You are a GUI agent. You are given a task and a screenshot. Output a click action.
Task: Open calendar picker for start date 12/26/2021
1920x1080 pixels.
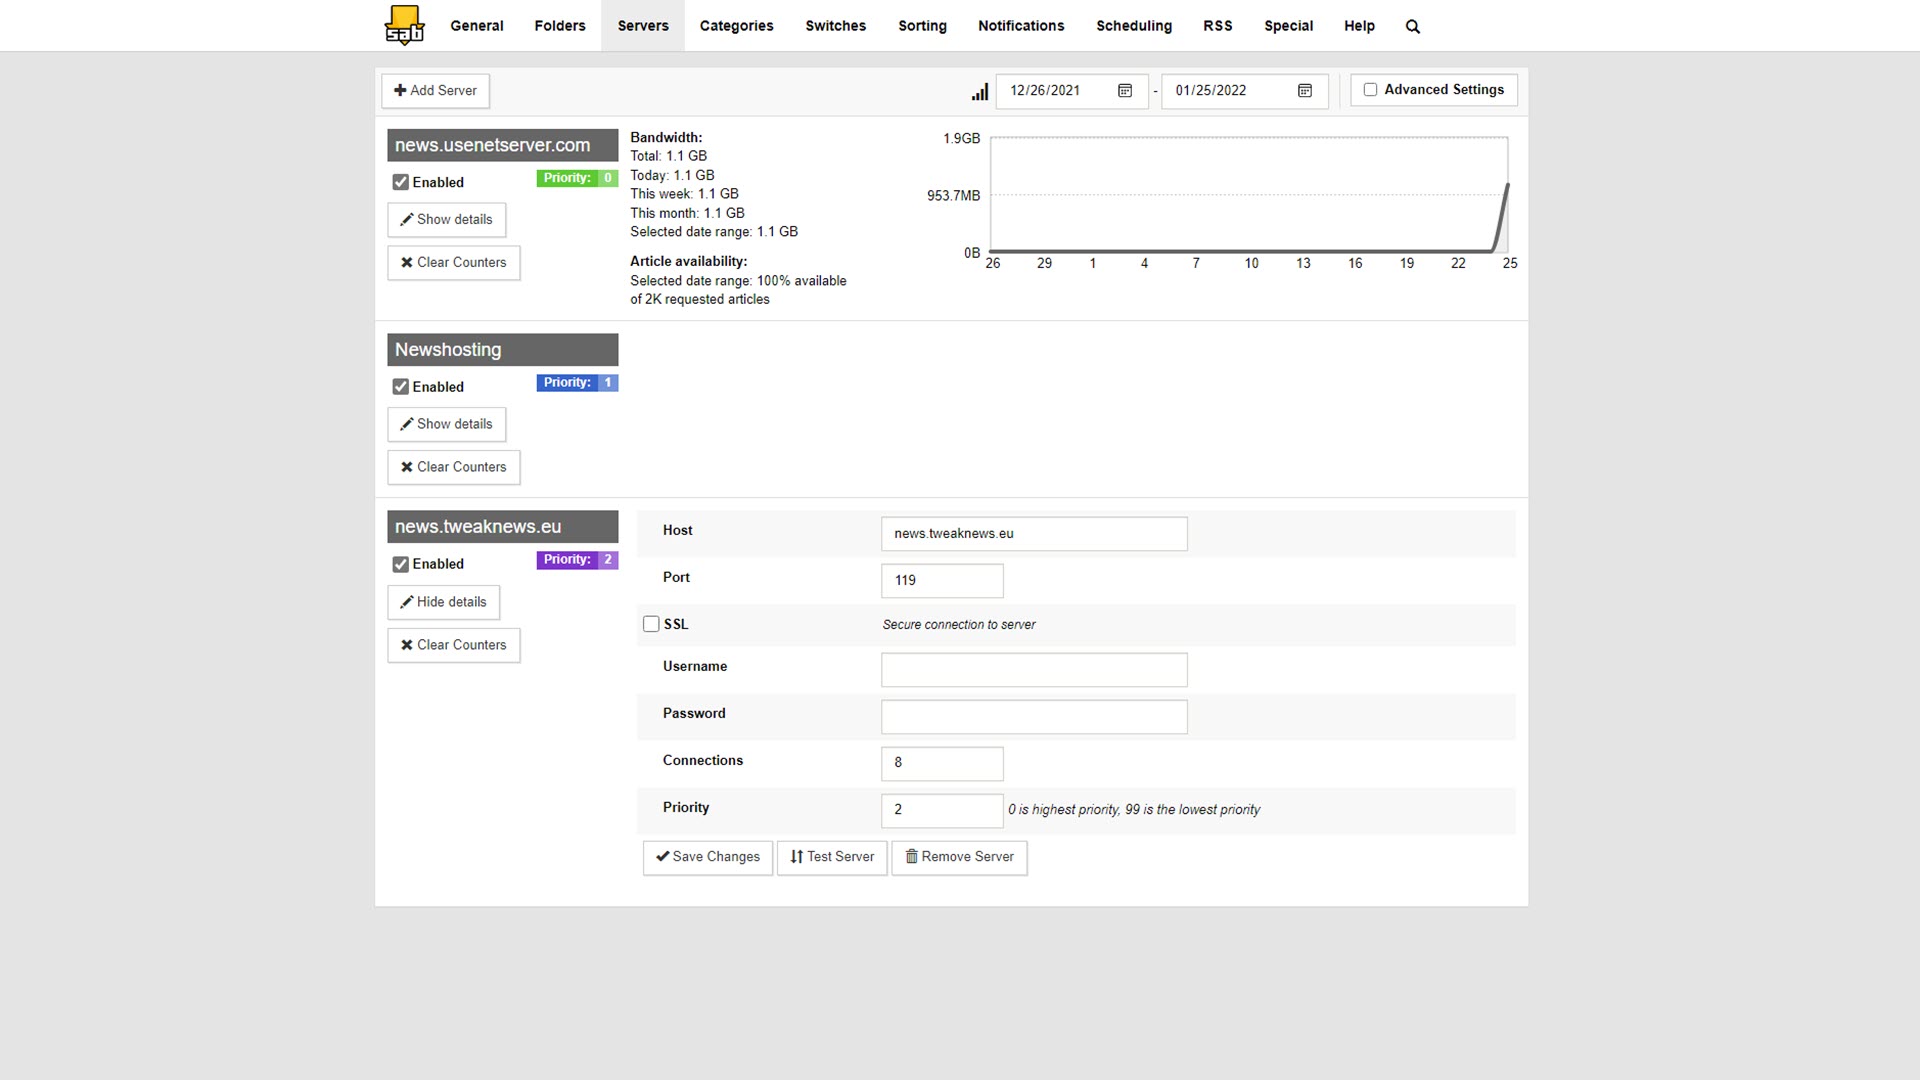tap(1125, 90)
